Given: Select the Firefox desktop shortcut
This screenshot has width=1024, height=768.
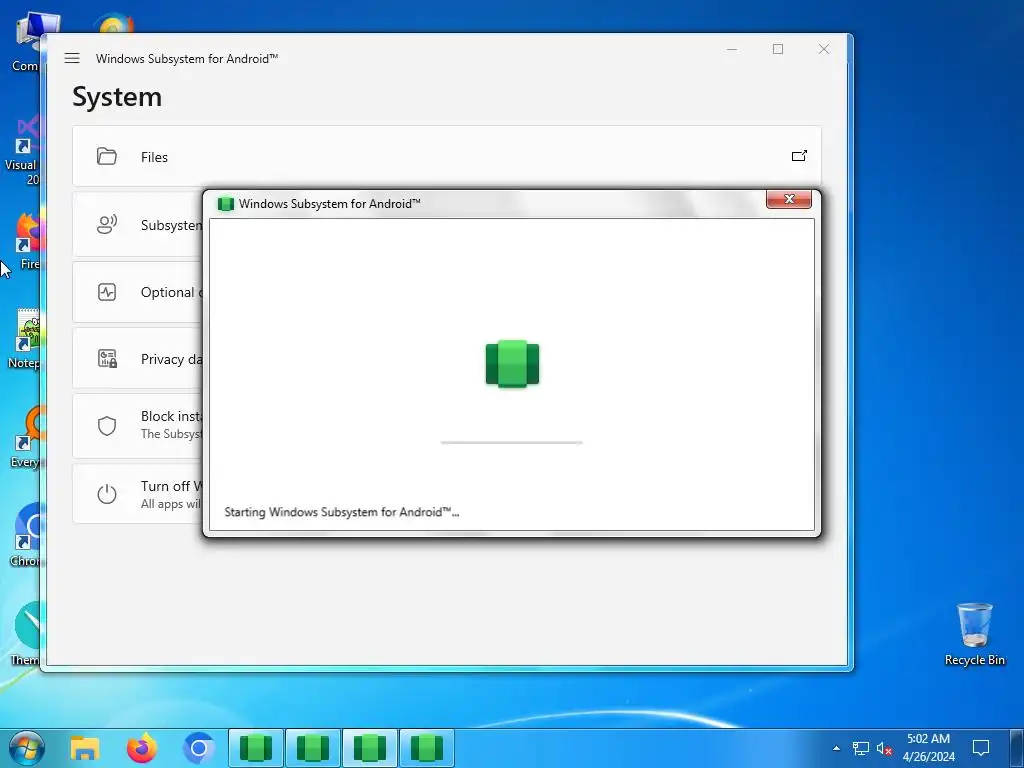Looking at the screenshot, I should (26, 240).
